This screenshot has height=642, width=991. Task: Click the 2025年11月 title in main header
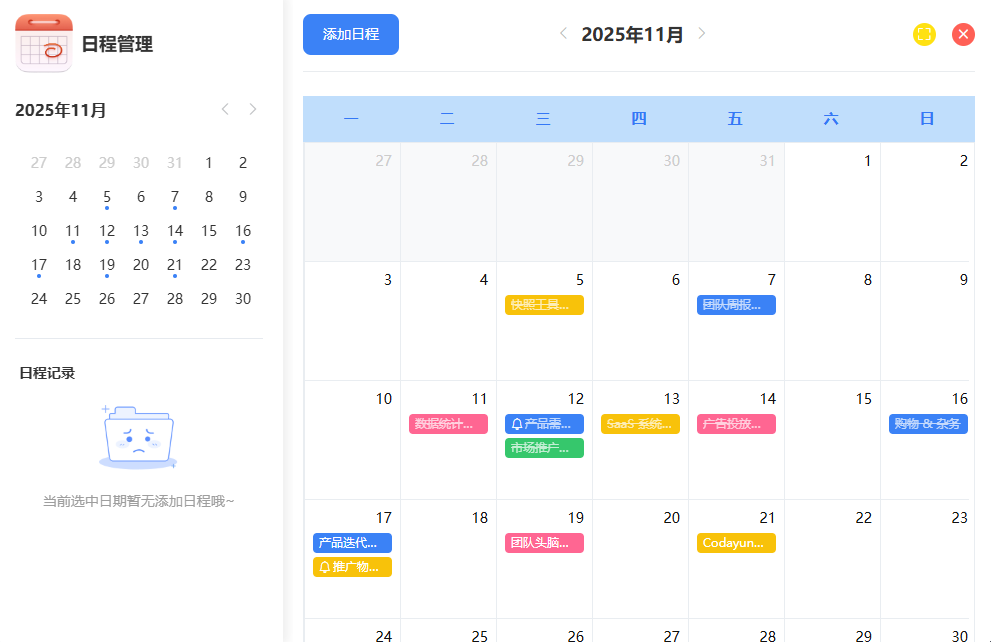coord(632,35)
